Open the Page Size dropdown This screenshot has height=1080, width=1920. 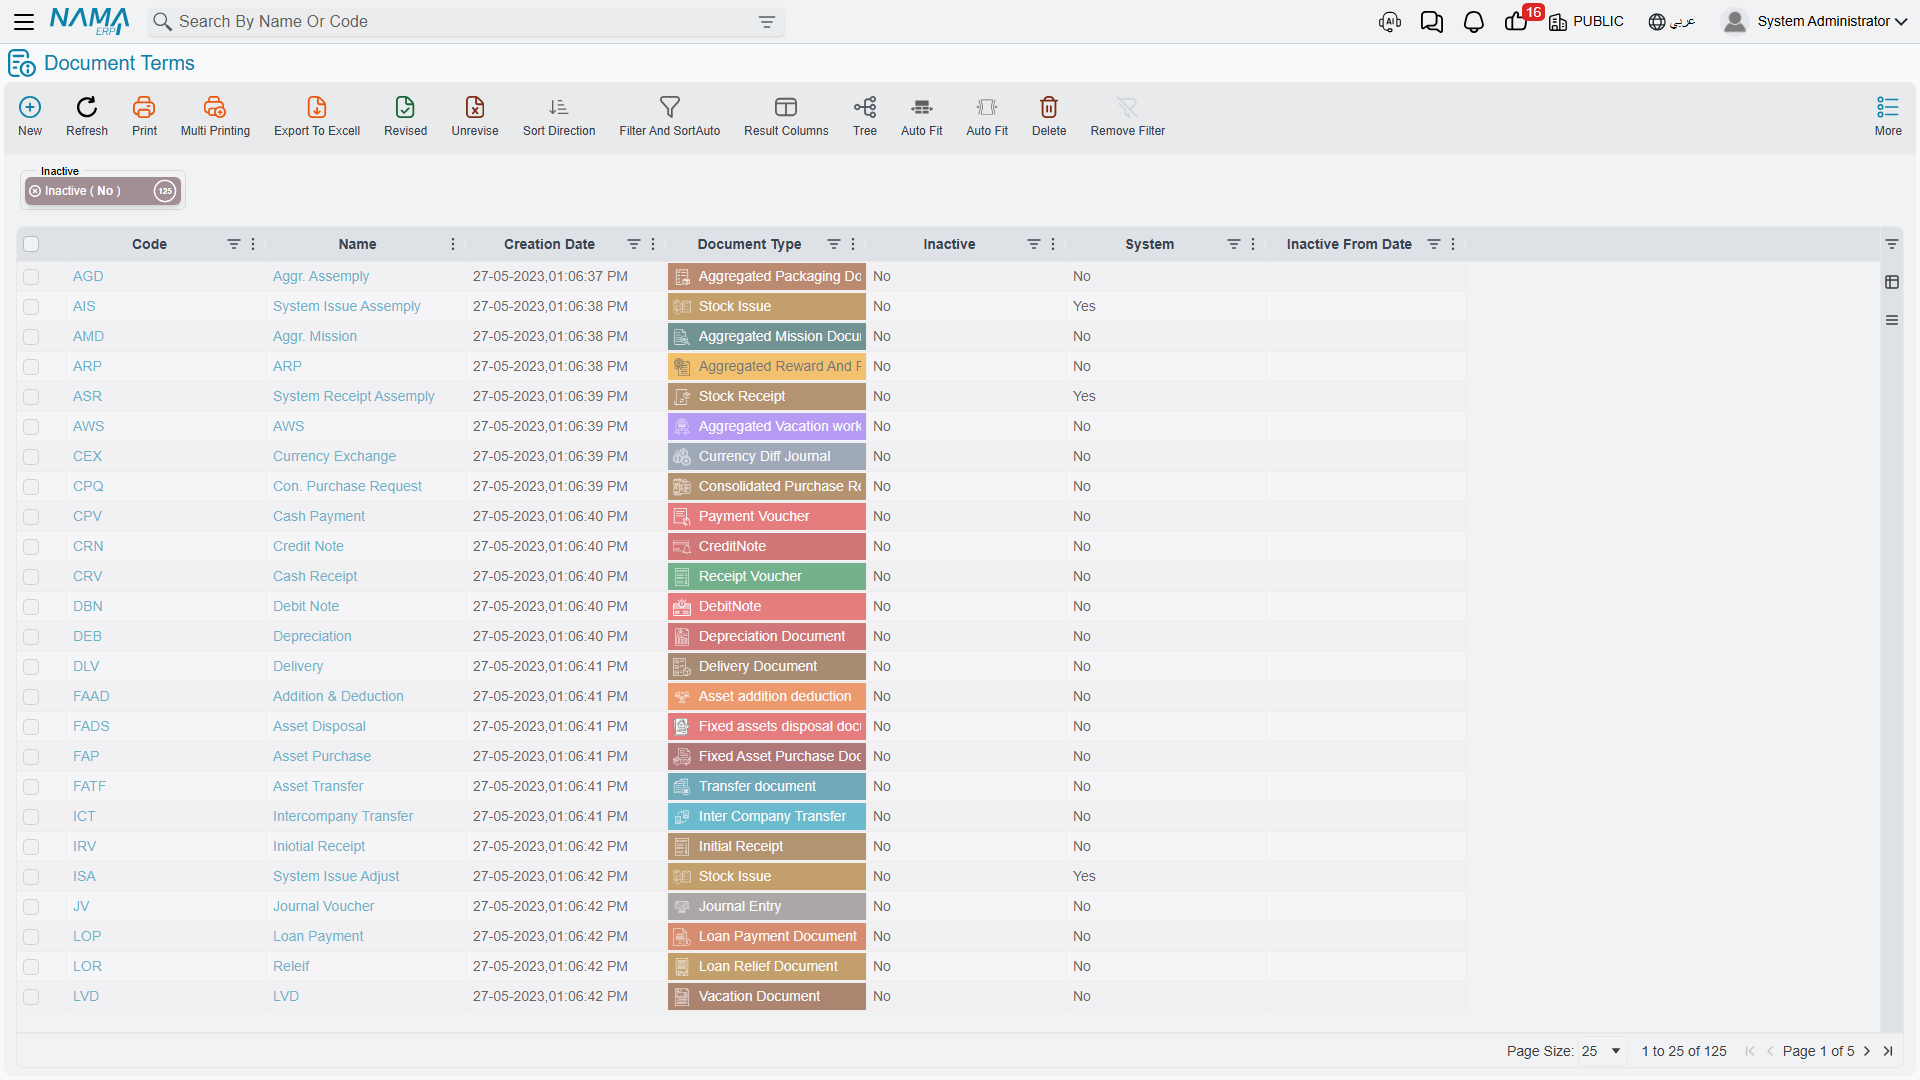click(1601, 1051)
